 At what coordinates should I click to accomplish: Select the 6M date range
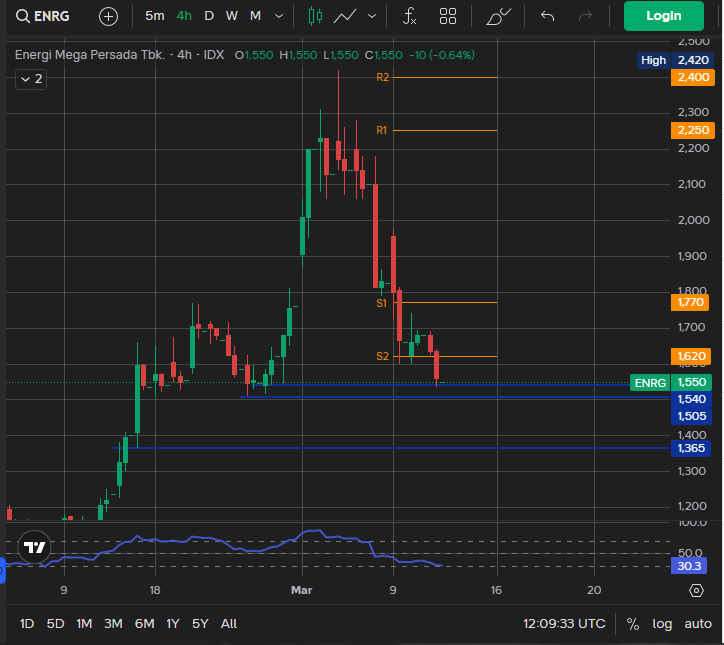click(144, 624)
